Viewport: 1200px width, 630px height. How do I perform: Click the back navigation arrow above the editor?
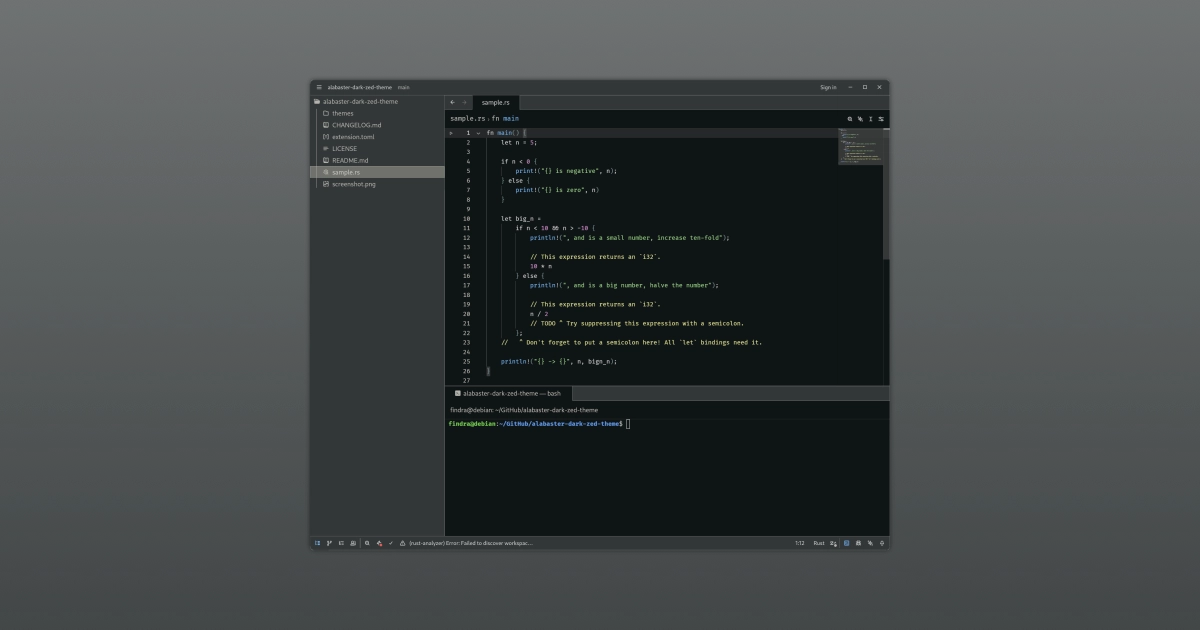tap(452, 102)
